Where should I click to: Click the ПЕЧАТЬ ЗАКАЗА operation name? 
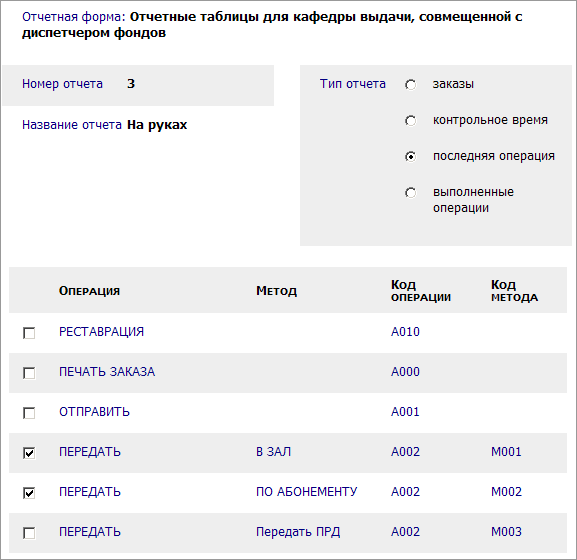[x=107, y=372]
